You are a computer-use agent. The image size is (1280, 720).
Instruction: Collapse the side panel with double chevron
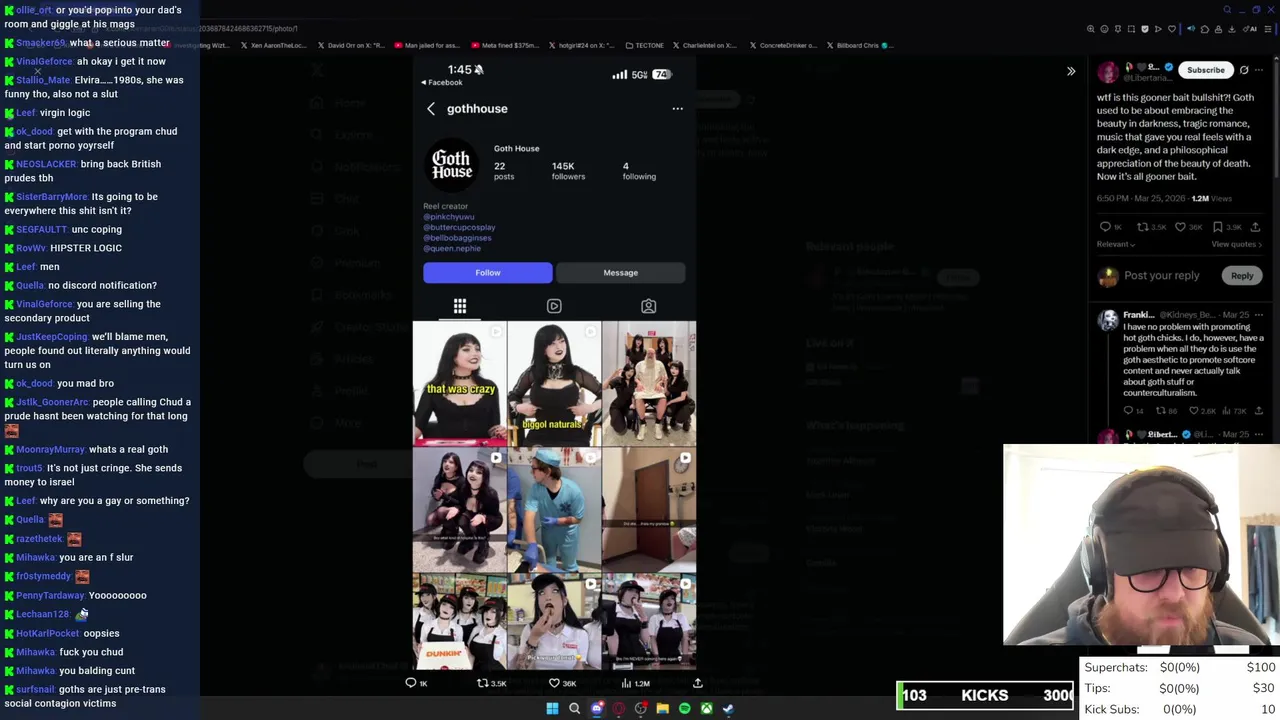point(1071,72)
